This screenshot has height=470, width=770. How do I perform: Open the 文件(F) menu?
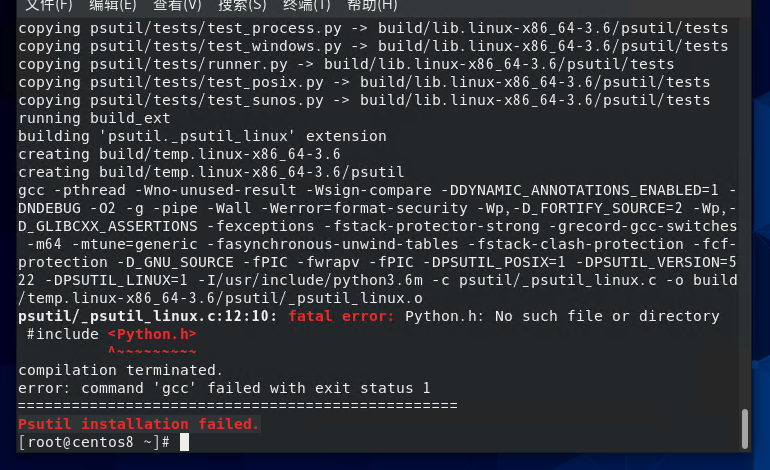47,5
